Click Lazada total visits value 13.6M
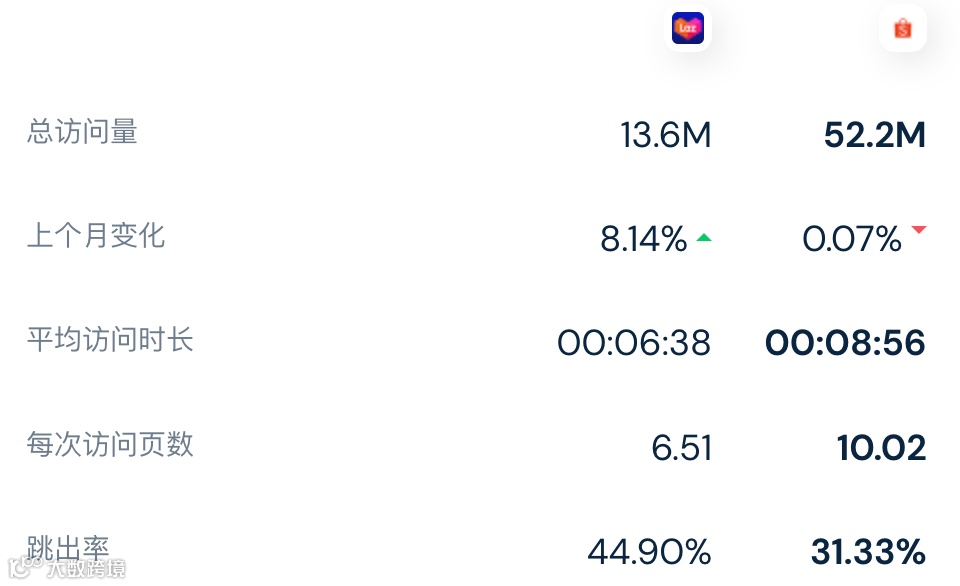 click(x=666, y=135)
